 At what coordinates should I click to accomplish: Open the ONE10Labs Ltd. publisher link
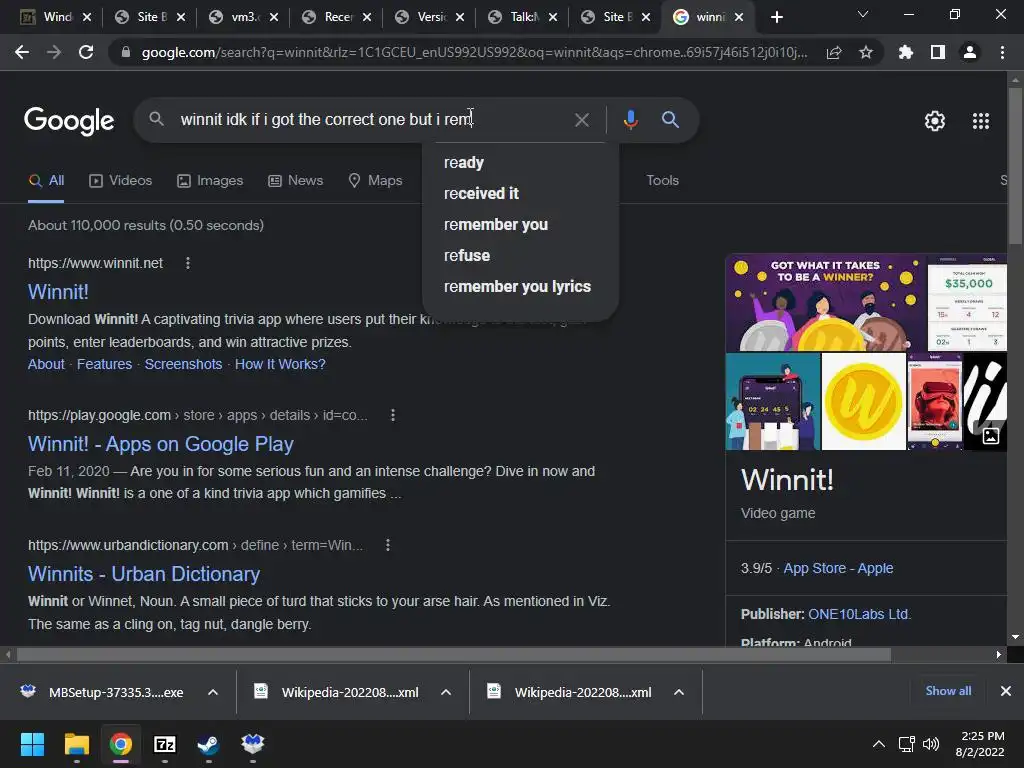859,615
